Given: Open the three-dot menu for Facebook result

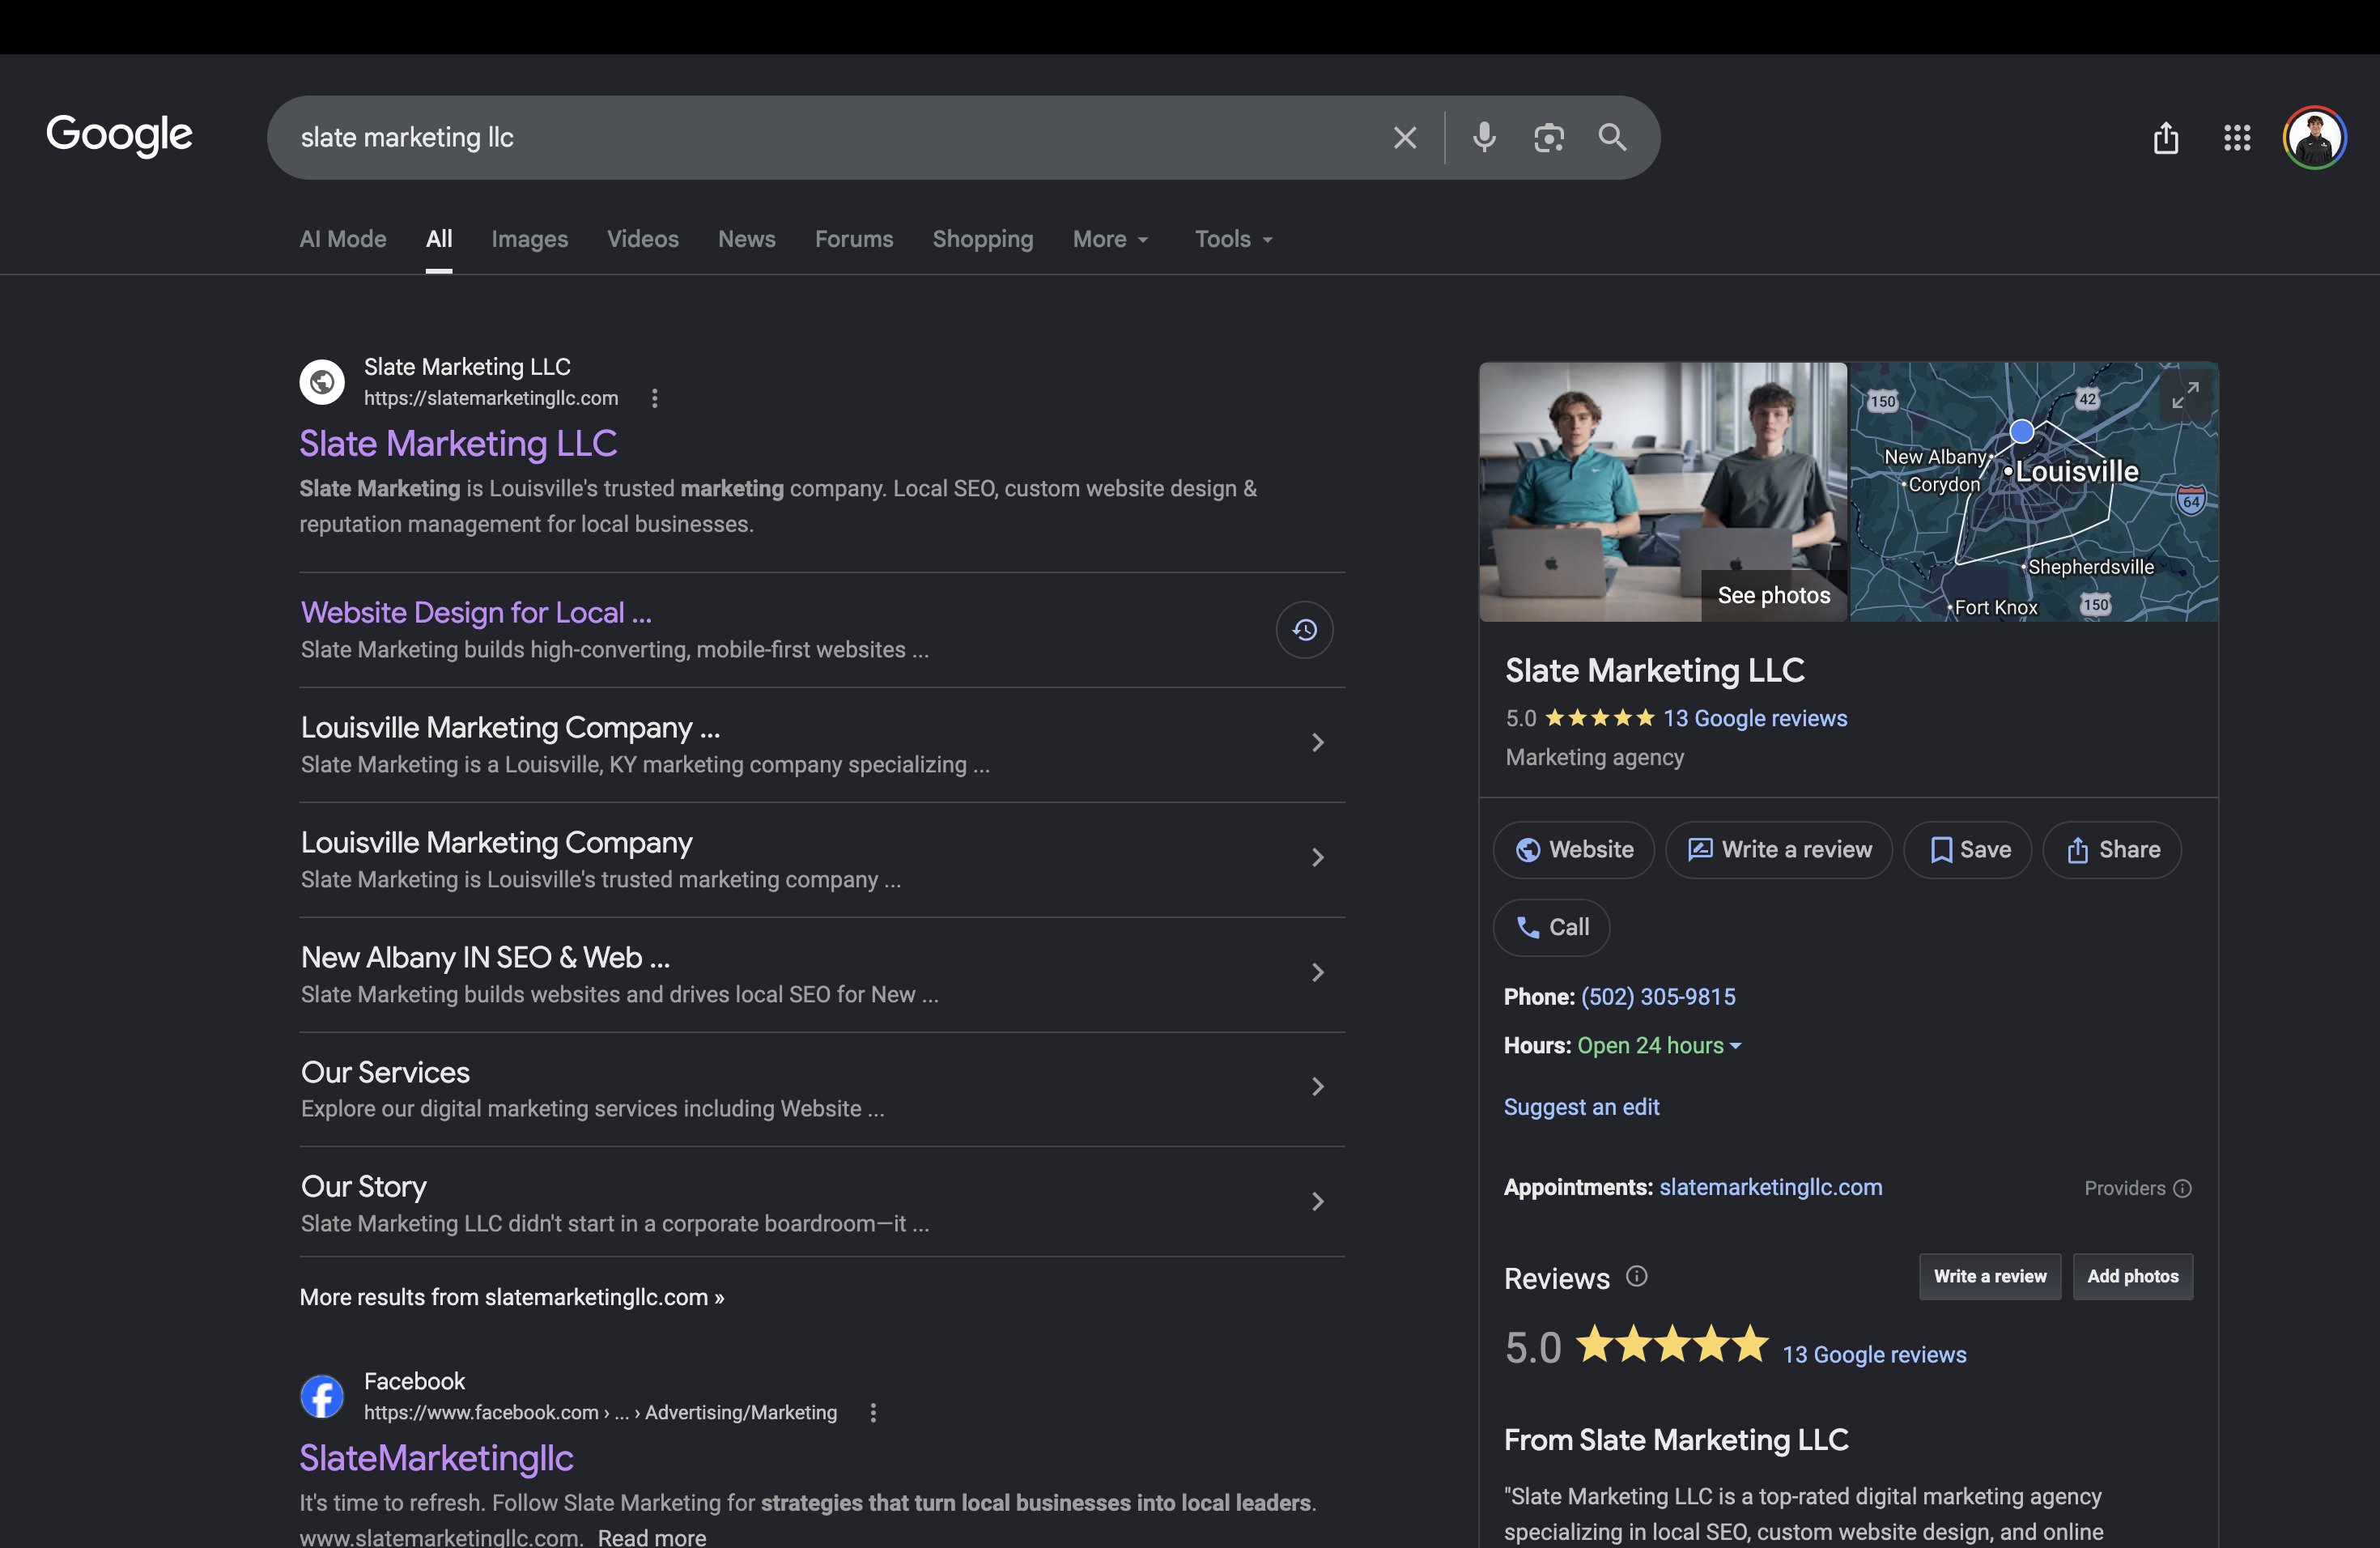Looking at the screenshot, I should coord(873,1412).
